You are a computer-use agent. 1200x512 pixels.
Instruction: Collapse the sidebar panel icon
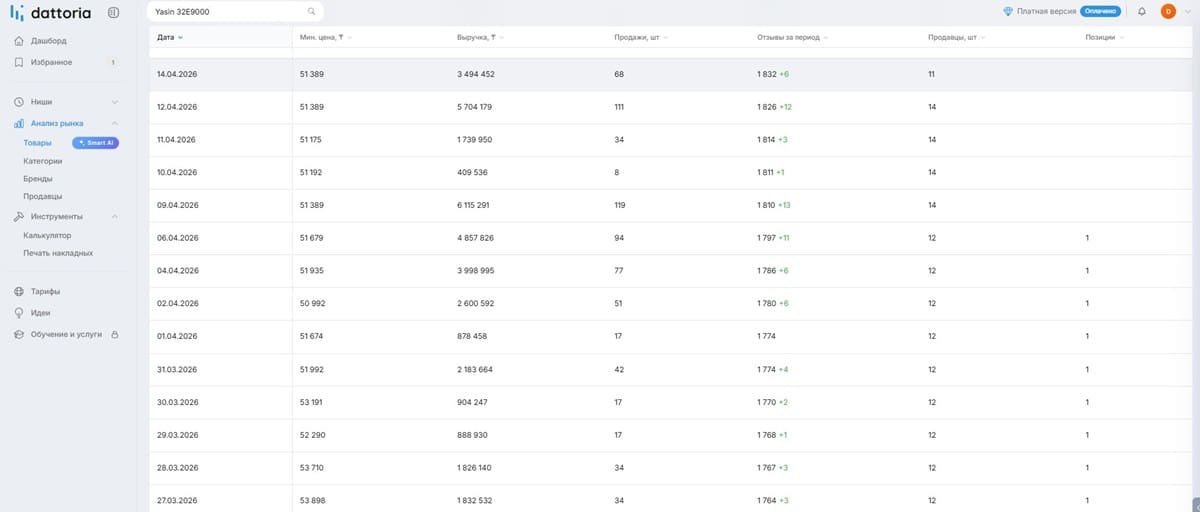[113, 12]
